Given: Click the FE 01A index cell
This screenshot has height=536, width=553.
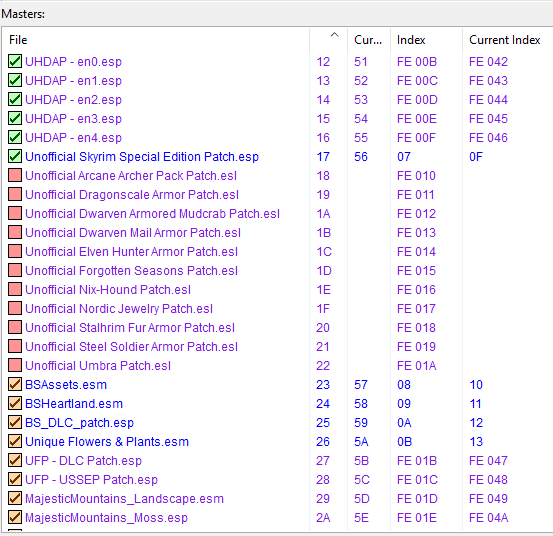Looking at the screenshot, I should [417, 366].
